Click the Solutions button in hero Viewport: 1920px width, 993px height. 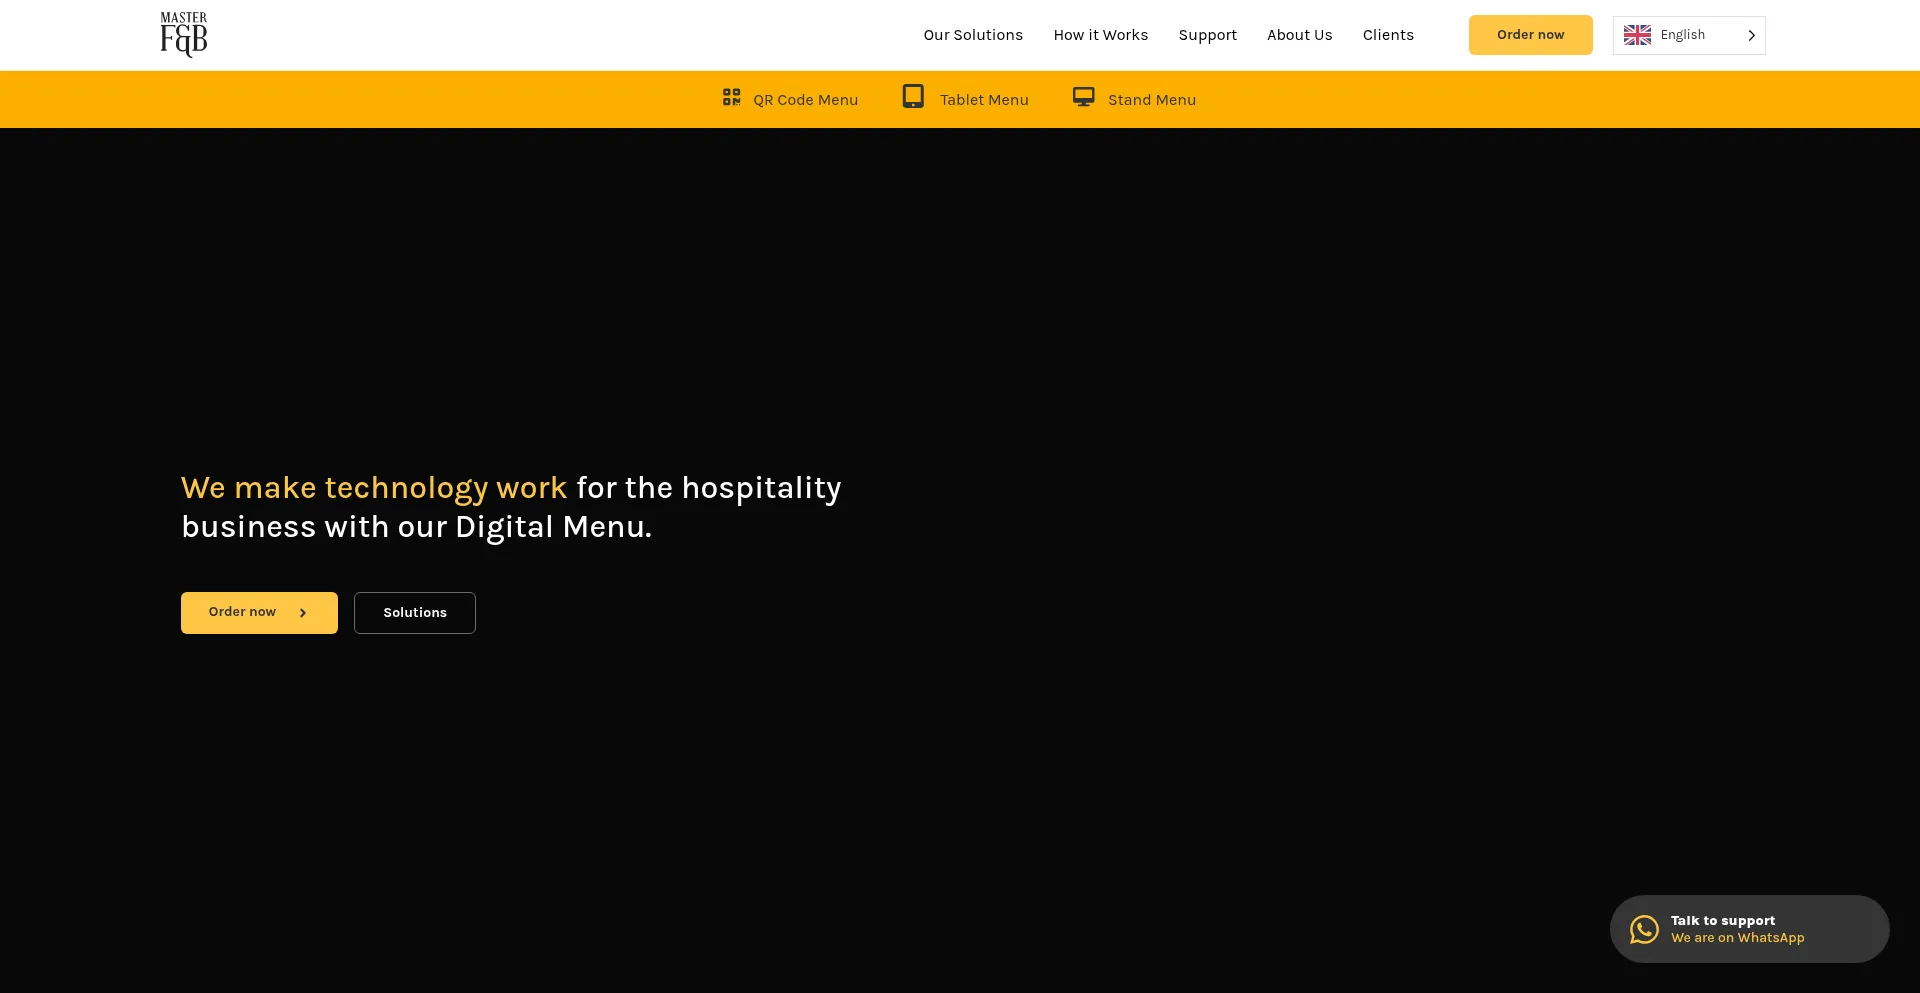point(415,613)
